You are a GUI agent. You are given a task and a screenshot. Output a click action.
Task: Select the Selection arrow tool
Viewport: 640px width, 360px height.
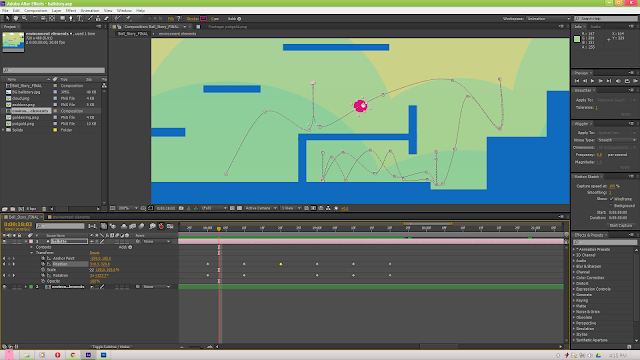click(7, 18)
